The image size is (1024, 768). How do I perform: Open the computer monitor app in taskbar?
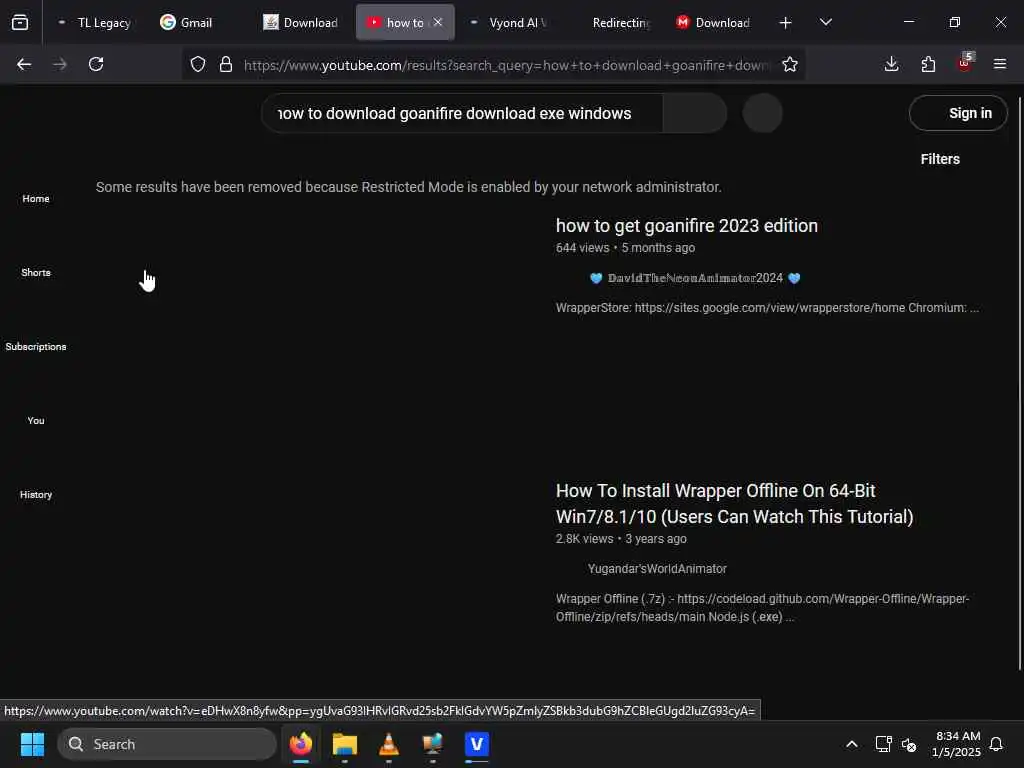tap(432, 744)
